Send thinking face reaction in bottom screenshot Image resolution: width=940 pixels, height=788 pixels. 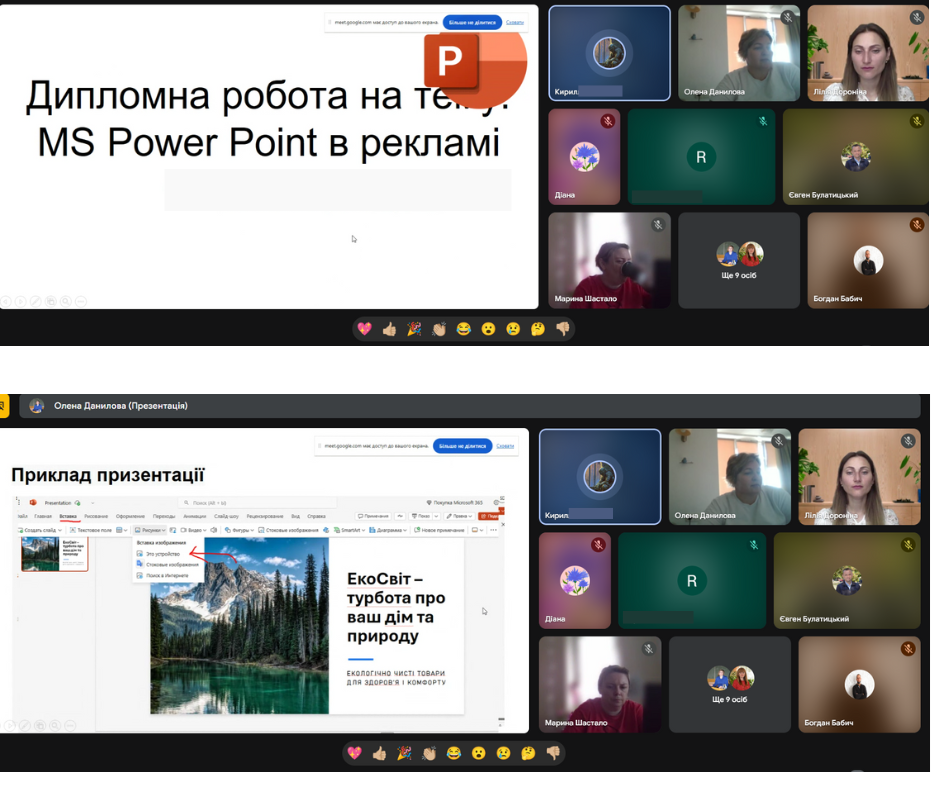click(528, 753)
